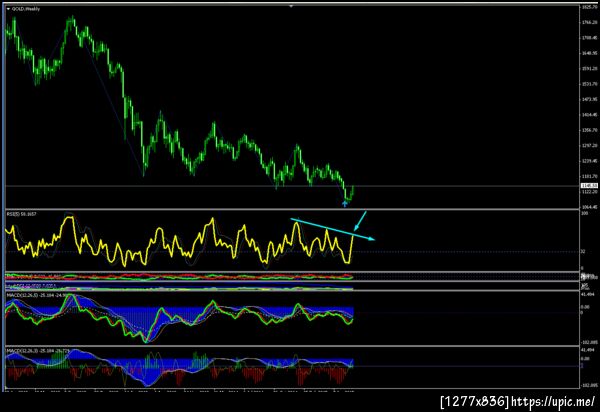Click the chart shift triangle on top border
Screen dimensions: 600x412
coord(291,6)
